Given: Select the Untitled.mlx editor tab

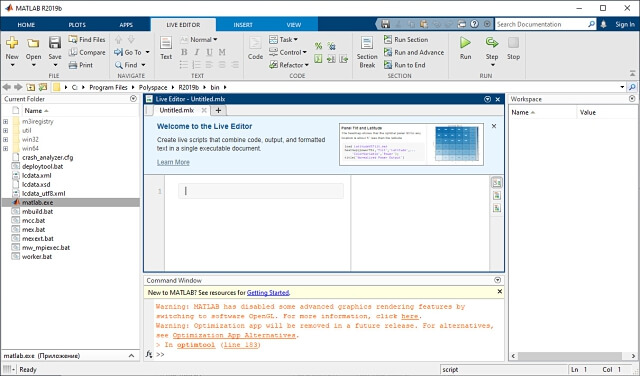Looking at the screenshot, I should pos(176,110).
